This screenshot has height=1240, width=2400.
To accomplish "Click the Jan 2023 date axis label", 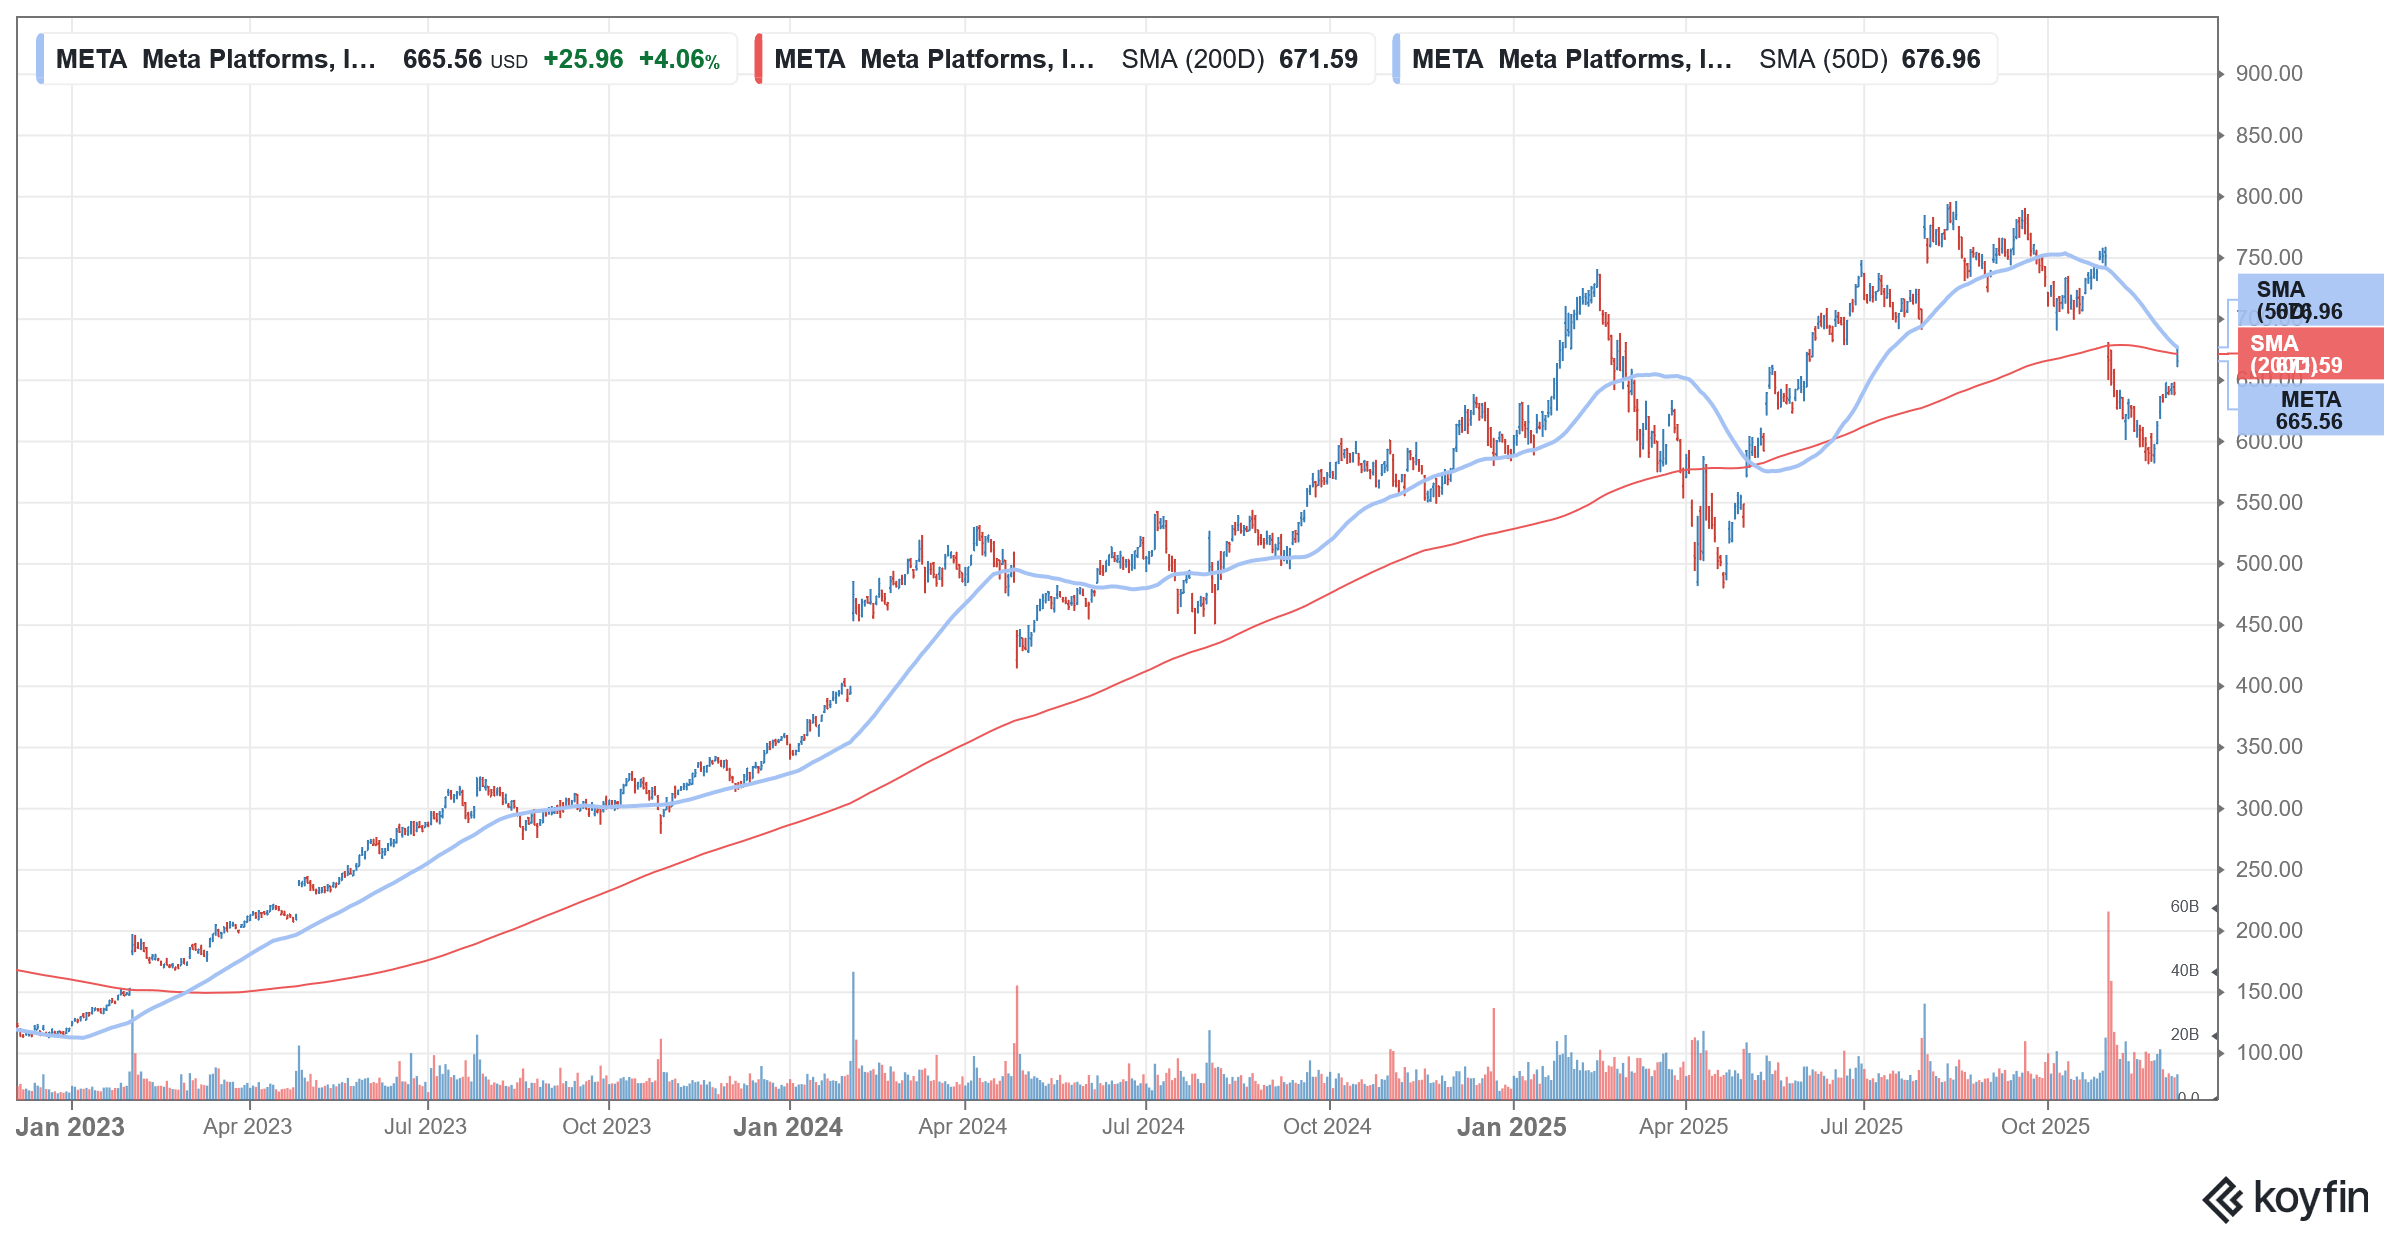I will click(70, 1127).
